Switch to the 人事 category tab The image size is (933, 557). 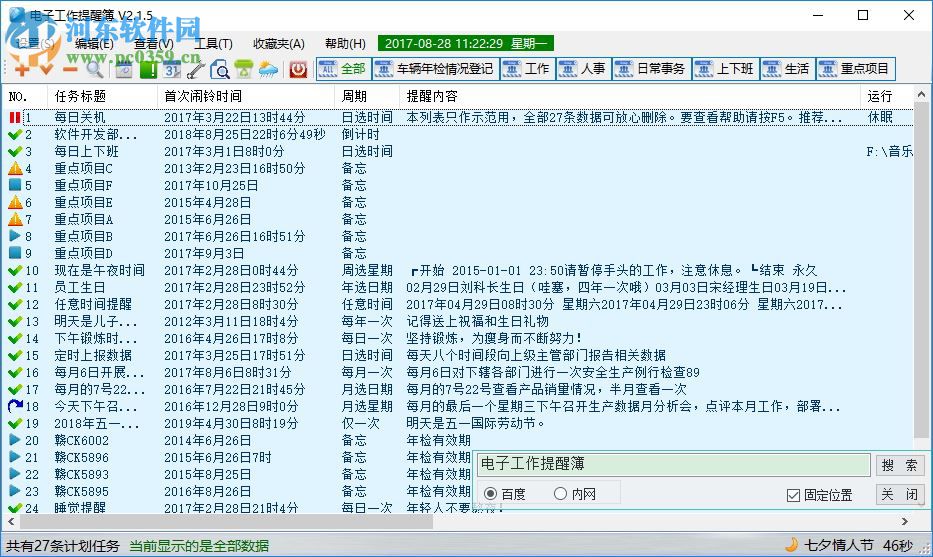(x=584, y=69)
